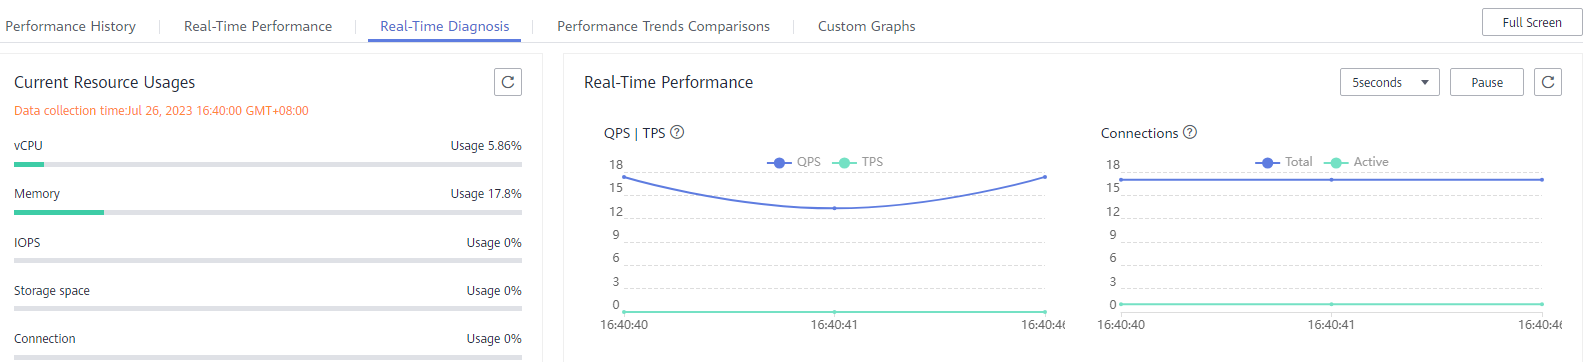The width and height of the screenshot is (1591, 362).
Task: Toggle TPS series in chart legend
Action: tap(859, 162)
